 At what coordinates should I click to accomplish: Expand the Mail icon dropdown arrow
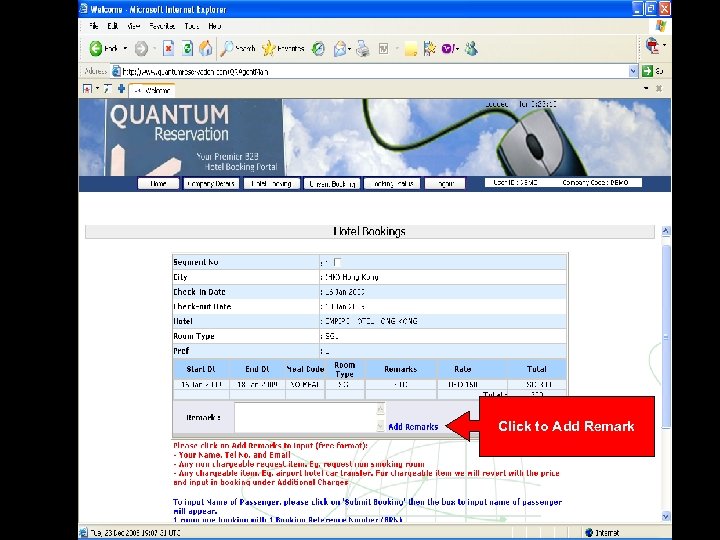(350, 48)
